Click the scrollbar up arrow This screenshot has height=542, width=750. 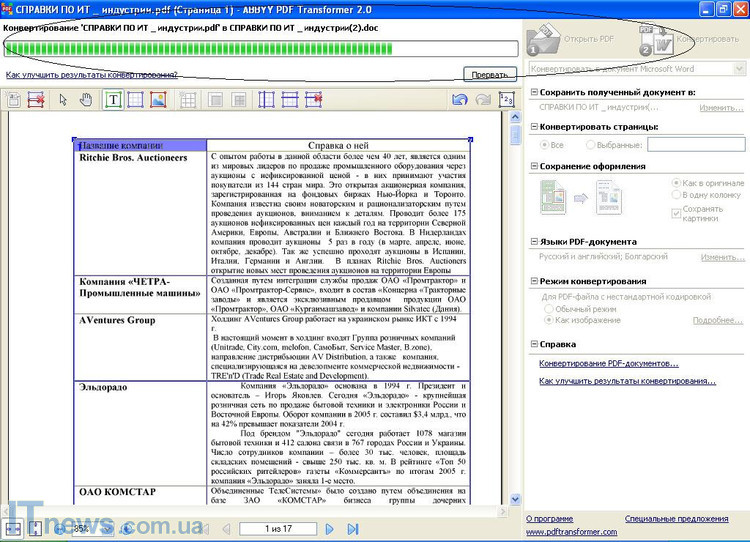click(x=515, y=117)
